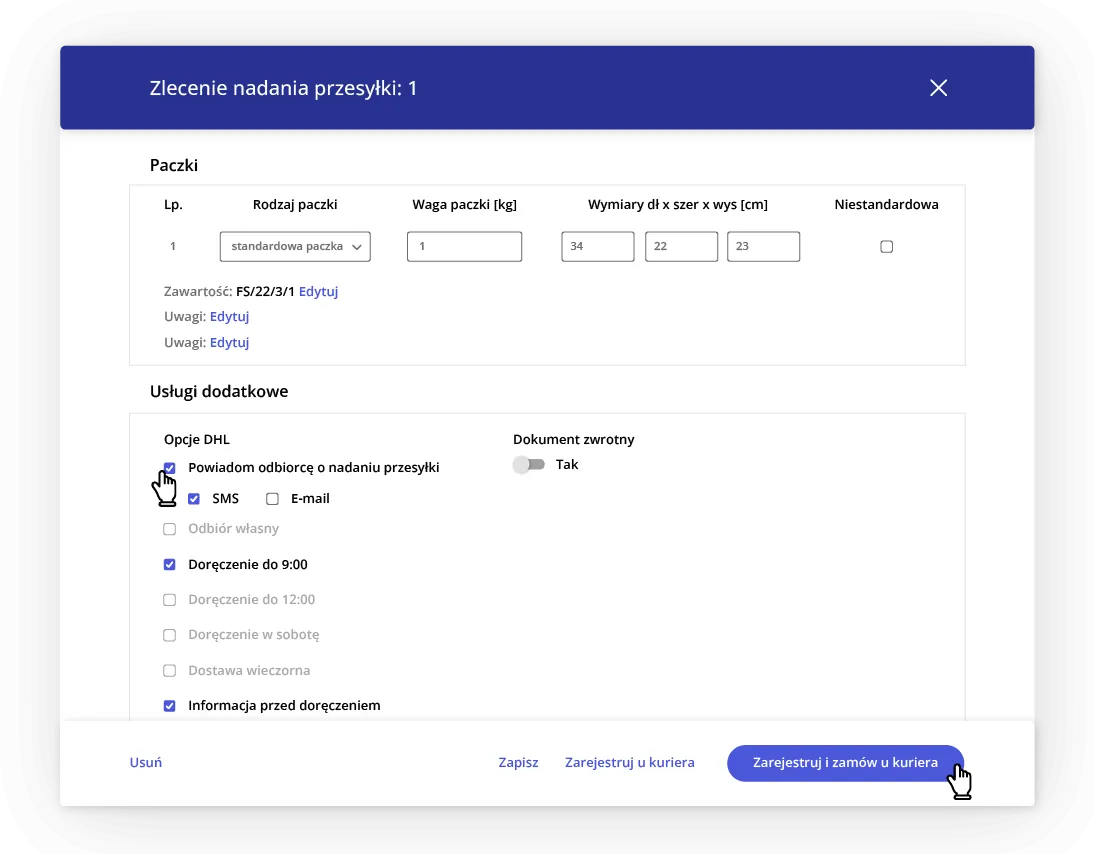Open the "standardowa paczka" package type dropdown
Screen dimensions: 1094x854
pyautogui.click(x=294, y=246)
